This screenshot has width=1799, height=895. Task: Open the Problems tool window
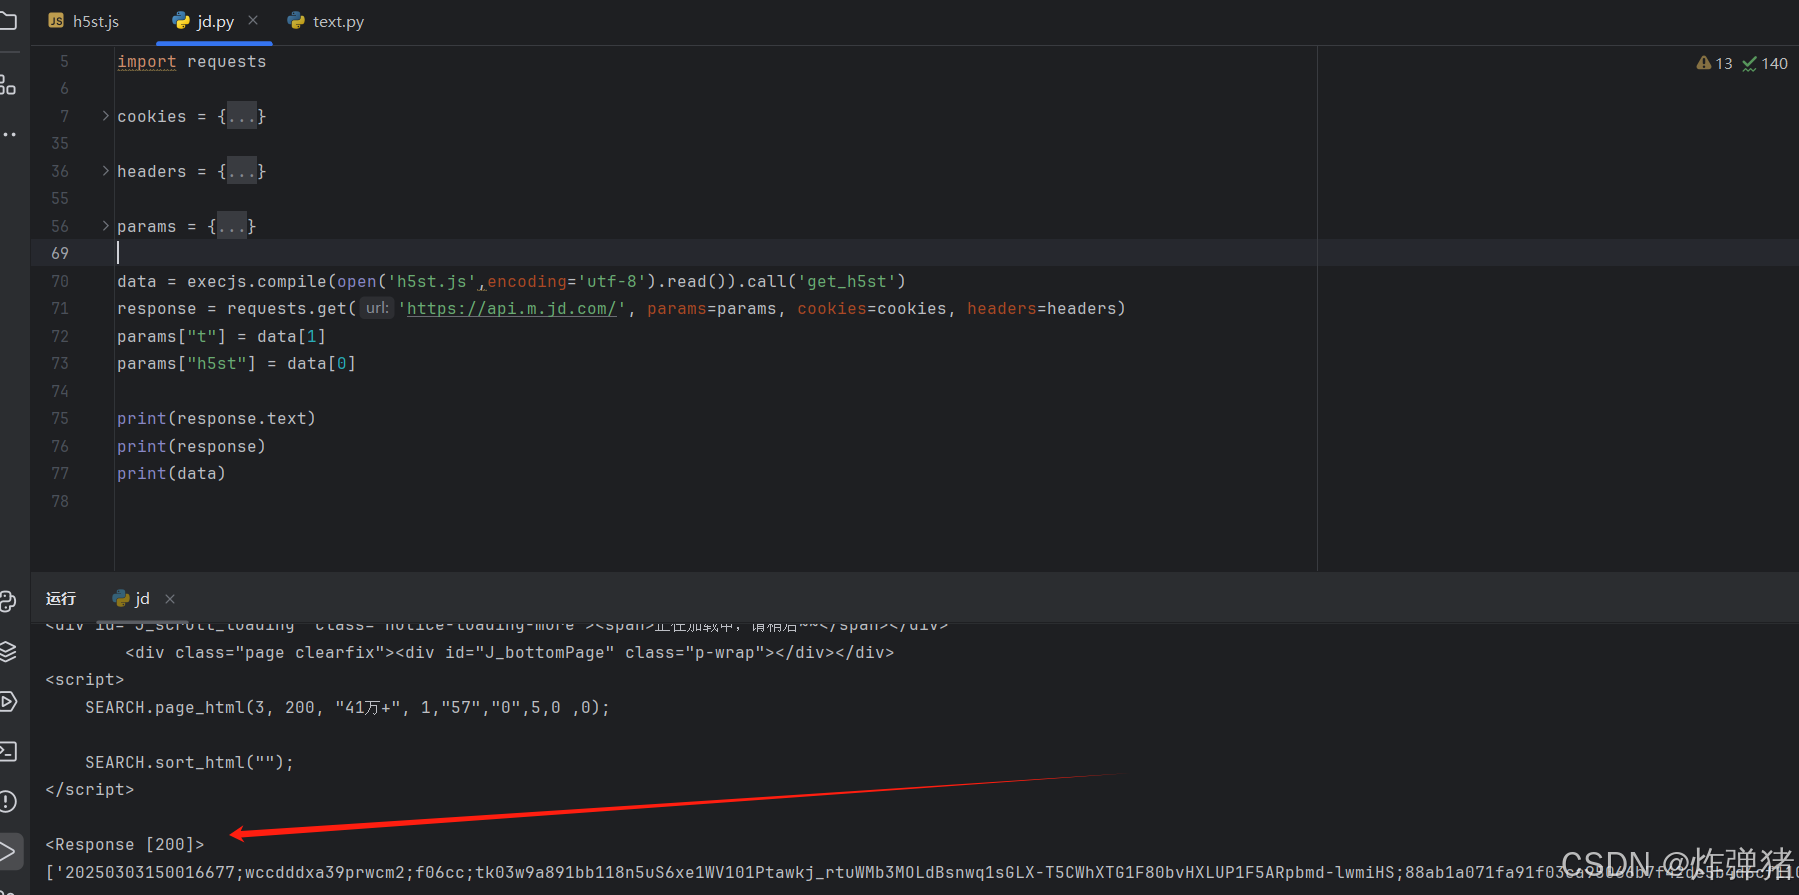pos(8,801)
